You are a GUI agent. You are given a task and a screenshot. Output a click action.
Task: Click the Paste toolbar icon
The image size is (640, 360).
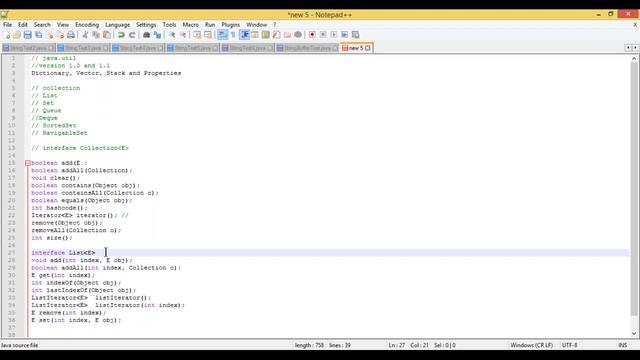click(x=107, y=35)
